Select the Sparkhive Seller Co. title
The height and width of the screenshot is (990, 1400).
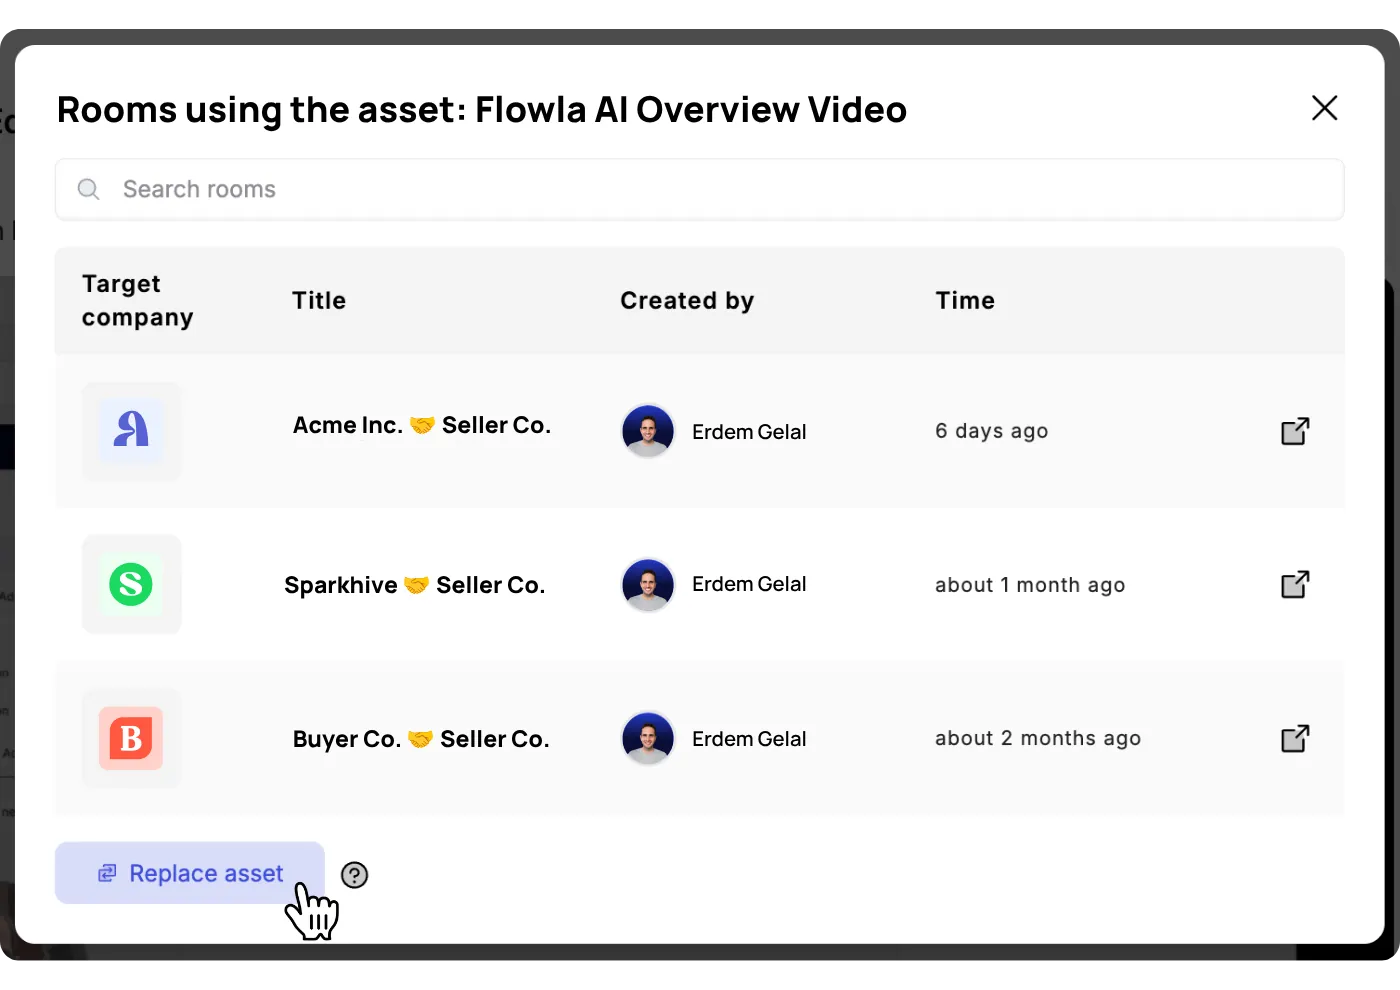[415, 585]
